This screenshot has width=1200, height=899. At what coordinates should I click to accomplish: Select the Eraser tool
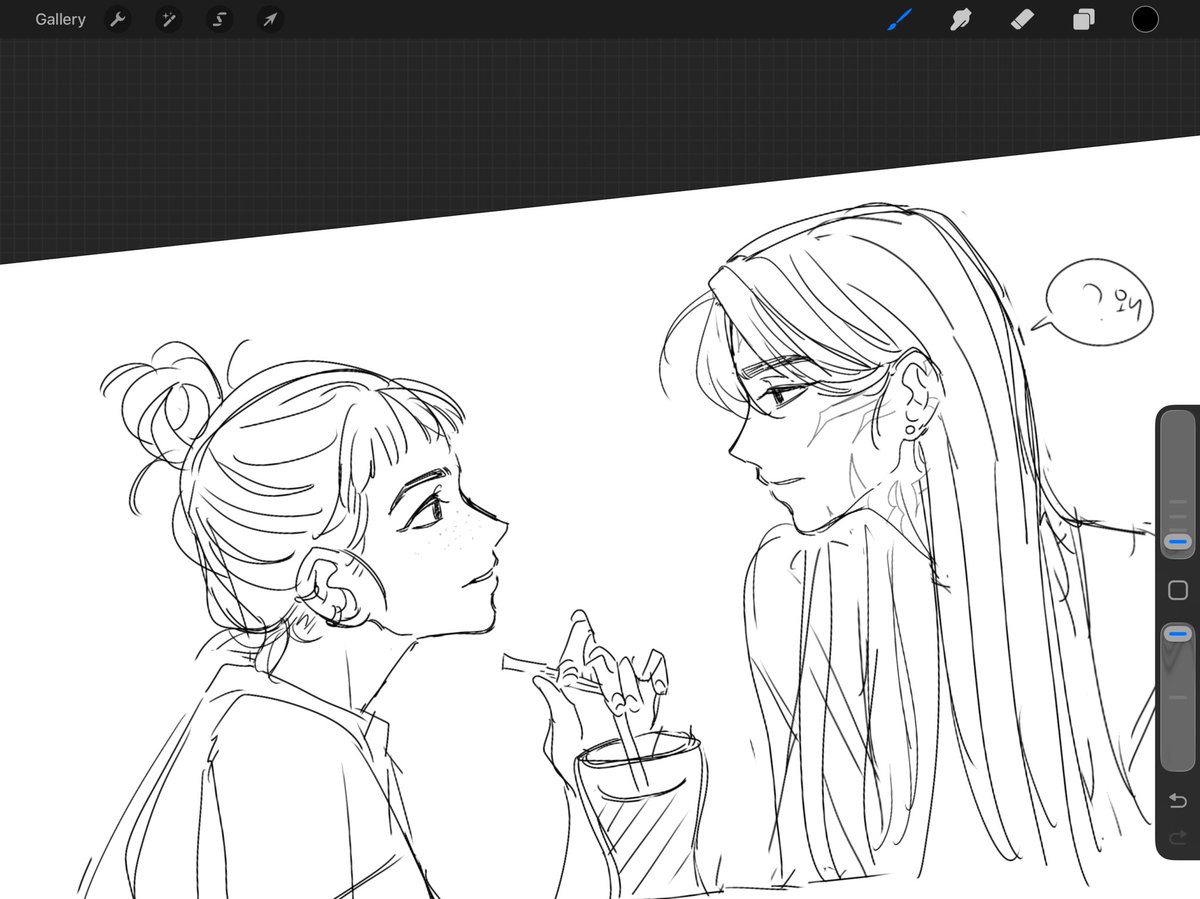click(x=1022, y=19)
